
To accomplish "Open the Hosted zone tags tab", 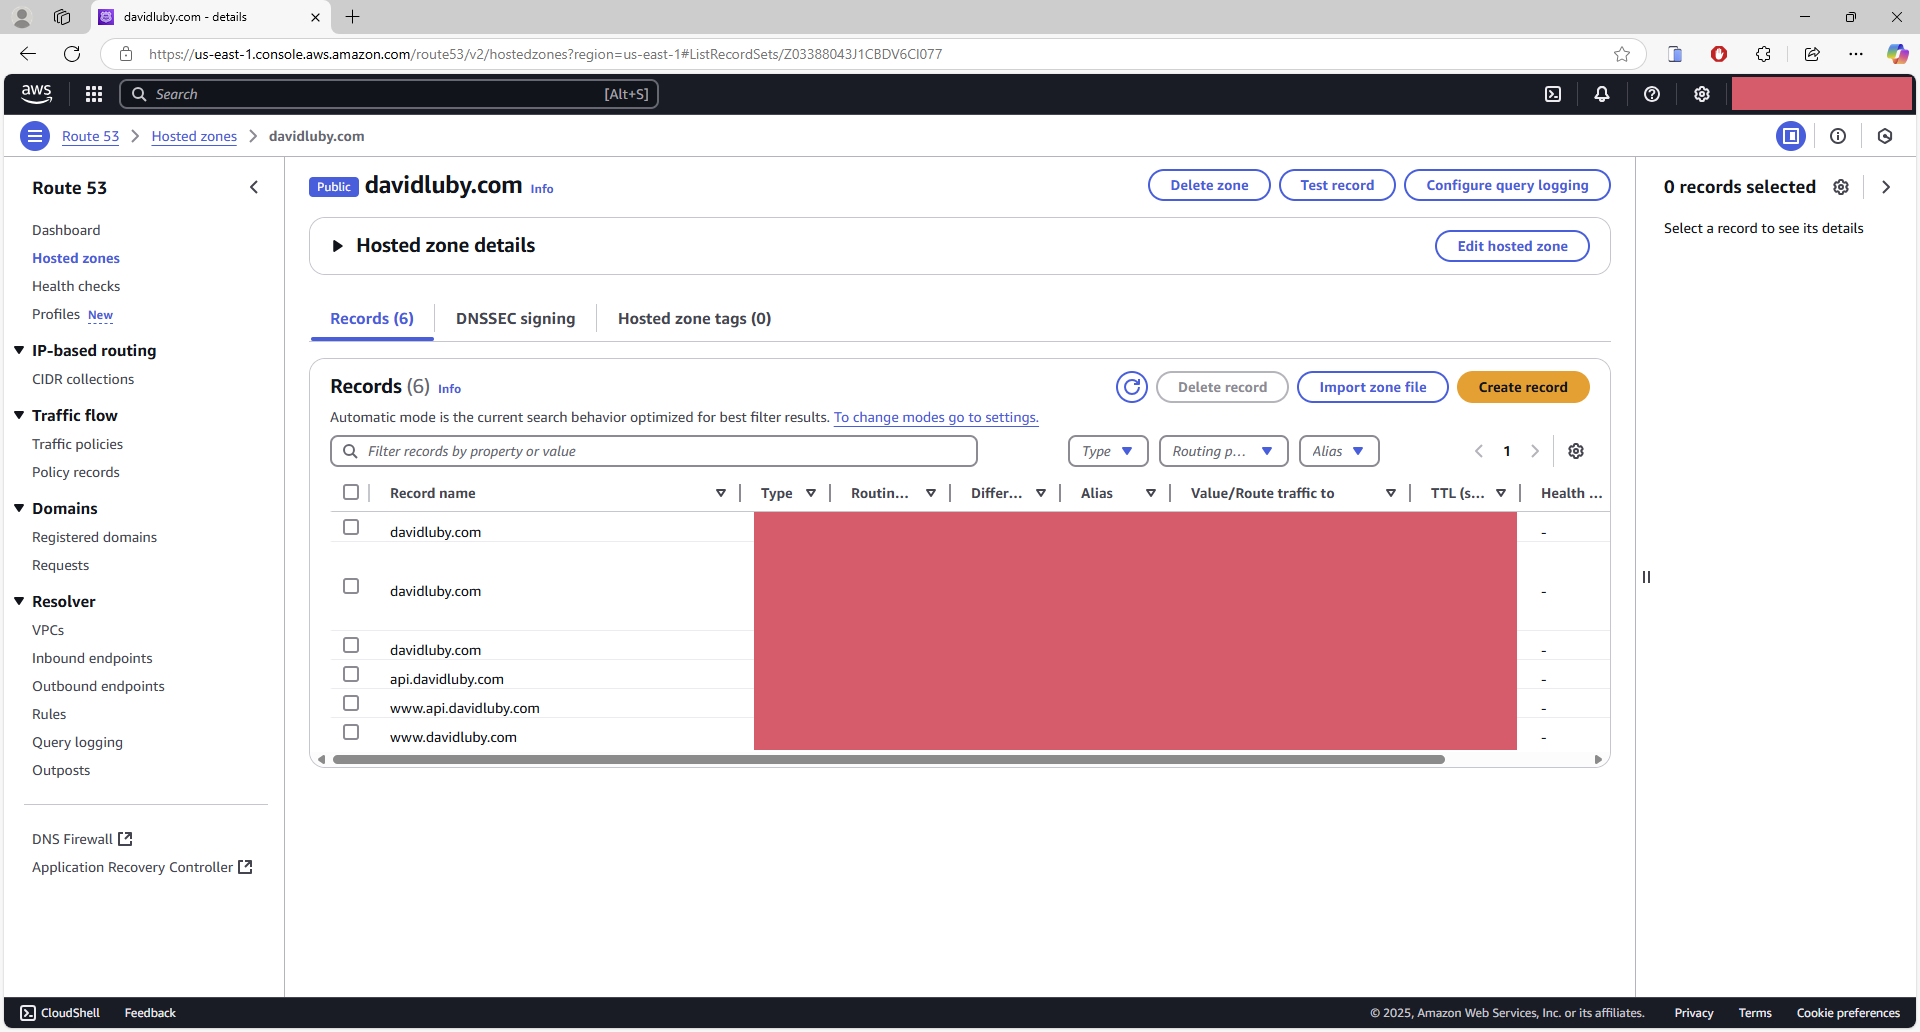I will tap(694, 319).
